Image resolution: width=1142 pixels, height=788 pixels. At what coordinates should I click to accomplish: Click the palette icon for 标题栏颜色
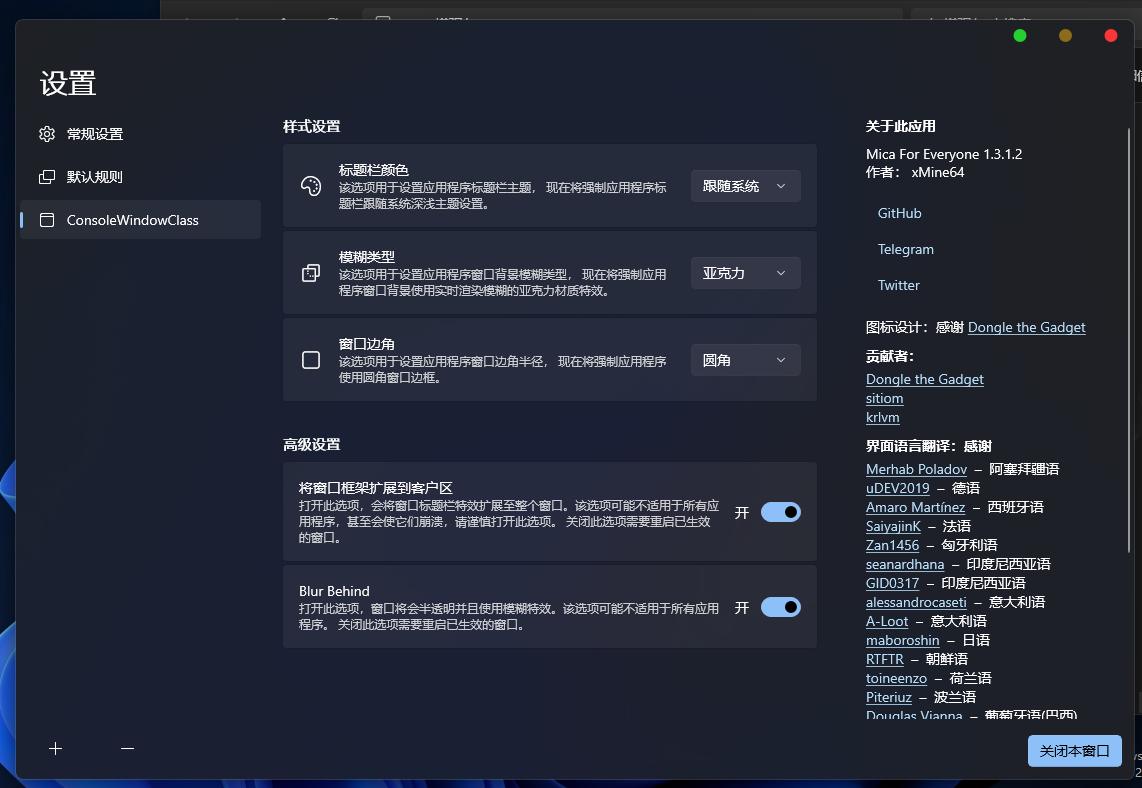[x=311, y=186]
